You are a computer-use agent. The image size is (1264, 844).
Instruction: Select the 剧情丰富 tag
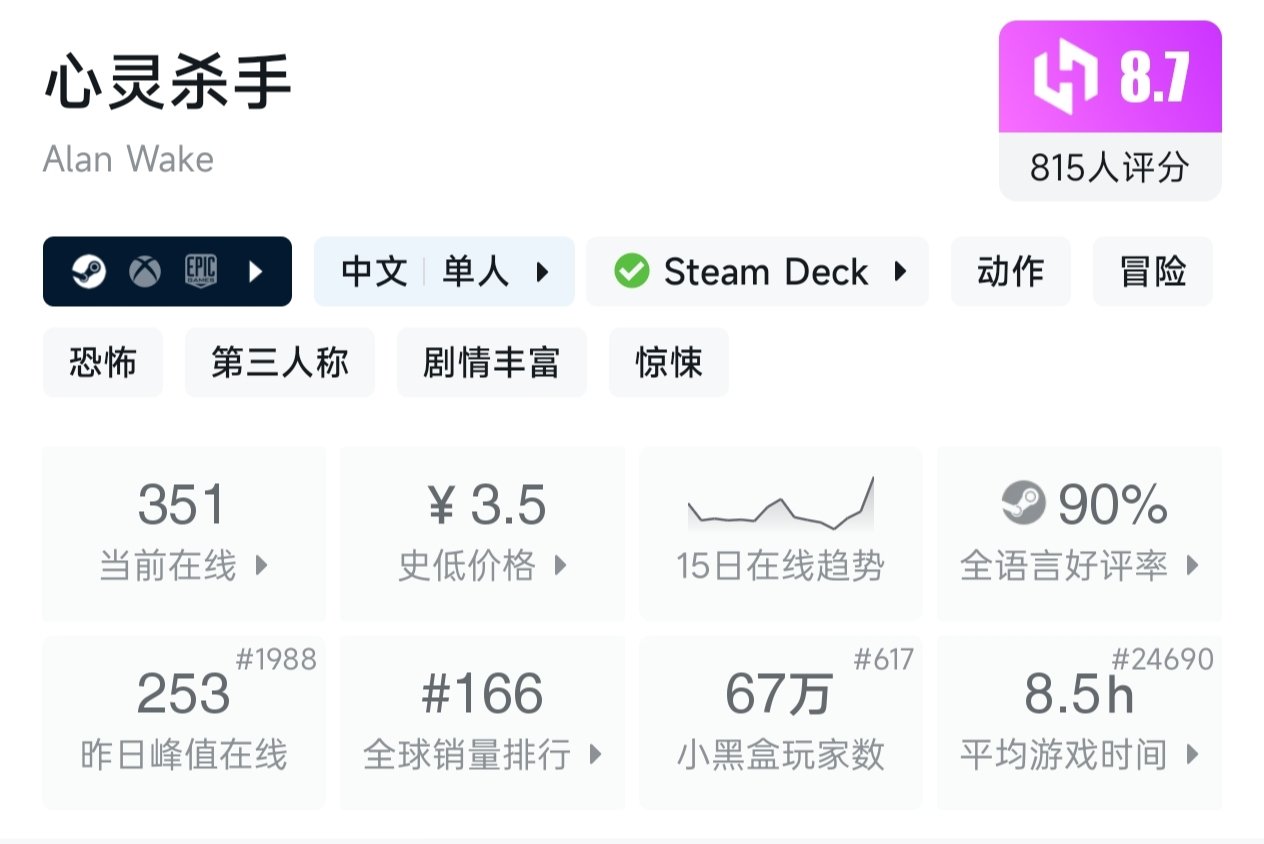(491, 362)
